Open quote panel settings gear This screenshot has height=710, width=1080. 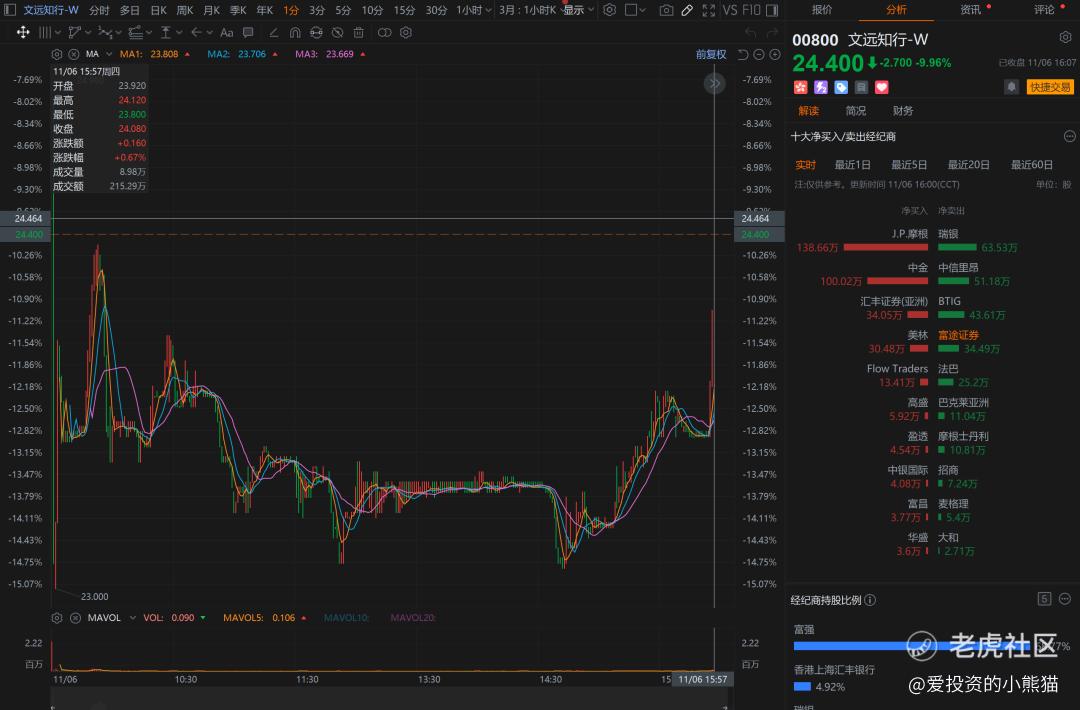[1065, 37]
